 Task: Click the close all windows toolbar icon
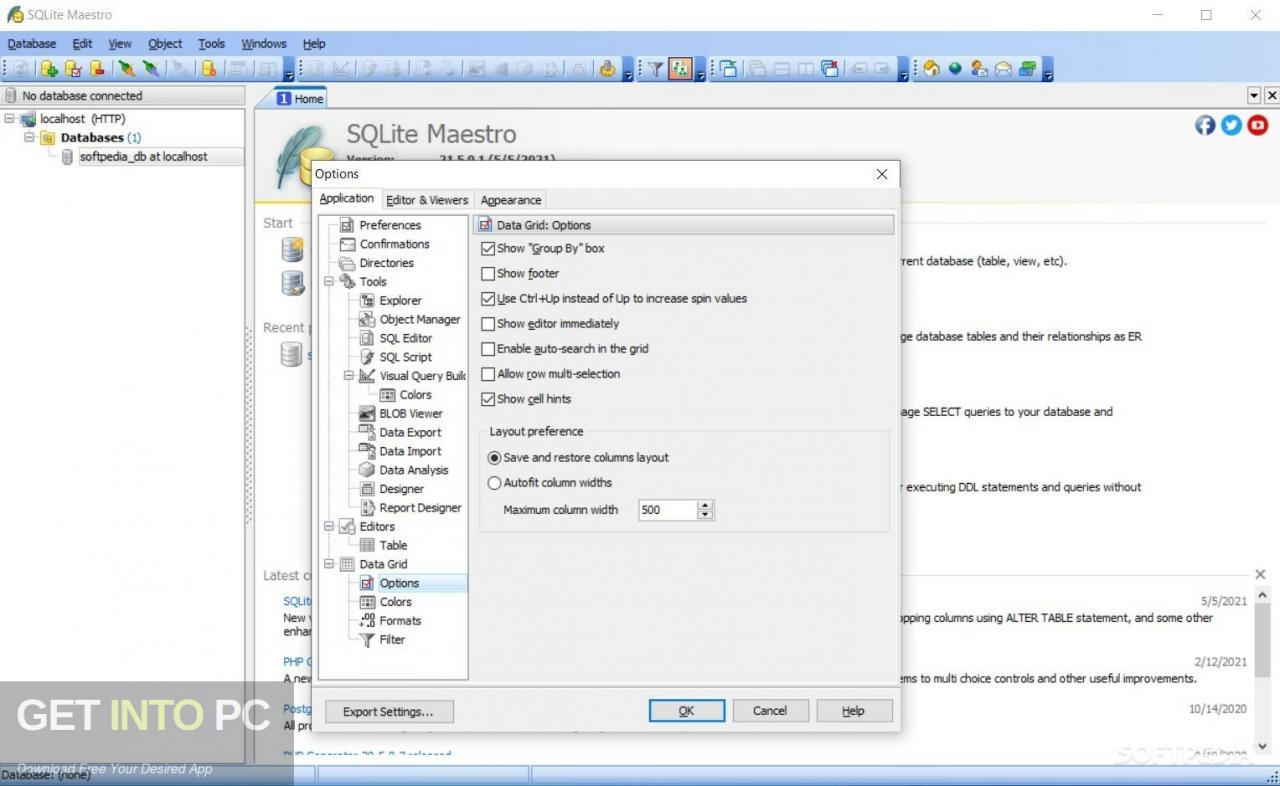pyautogui.click(x=829, y=69)
